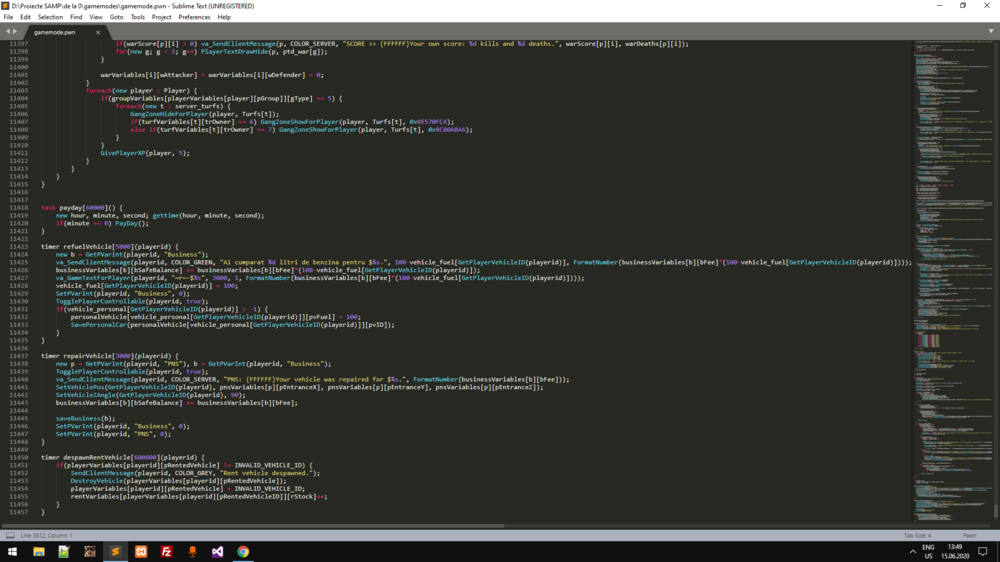Open FileZilla from the taskbar

166,552
